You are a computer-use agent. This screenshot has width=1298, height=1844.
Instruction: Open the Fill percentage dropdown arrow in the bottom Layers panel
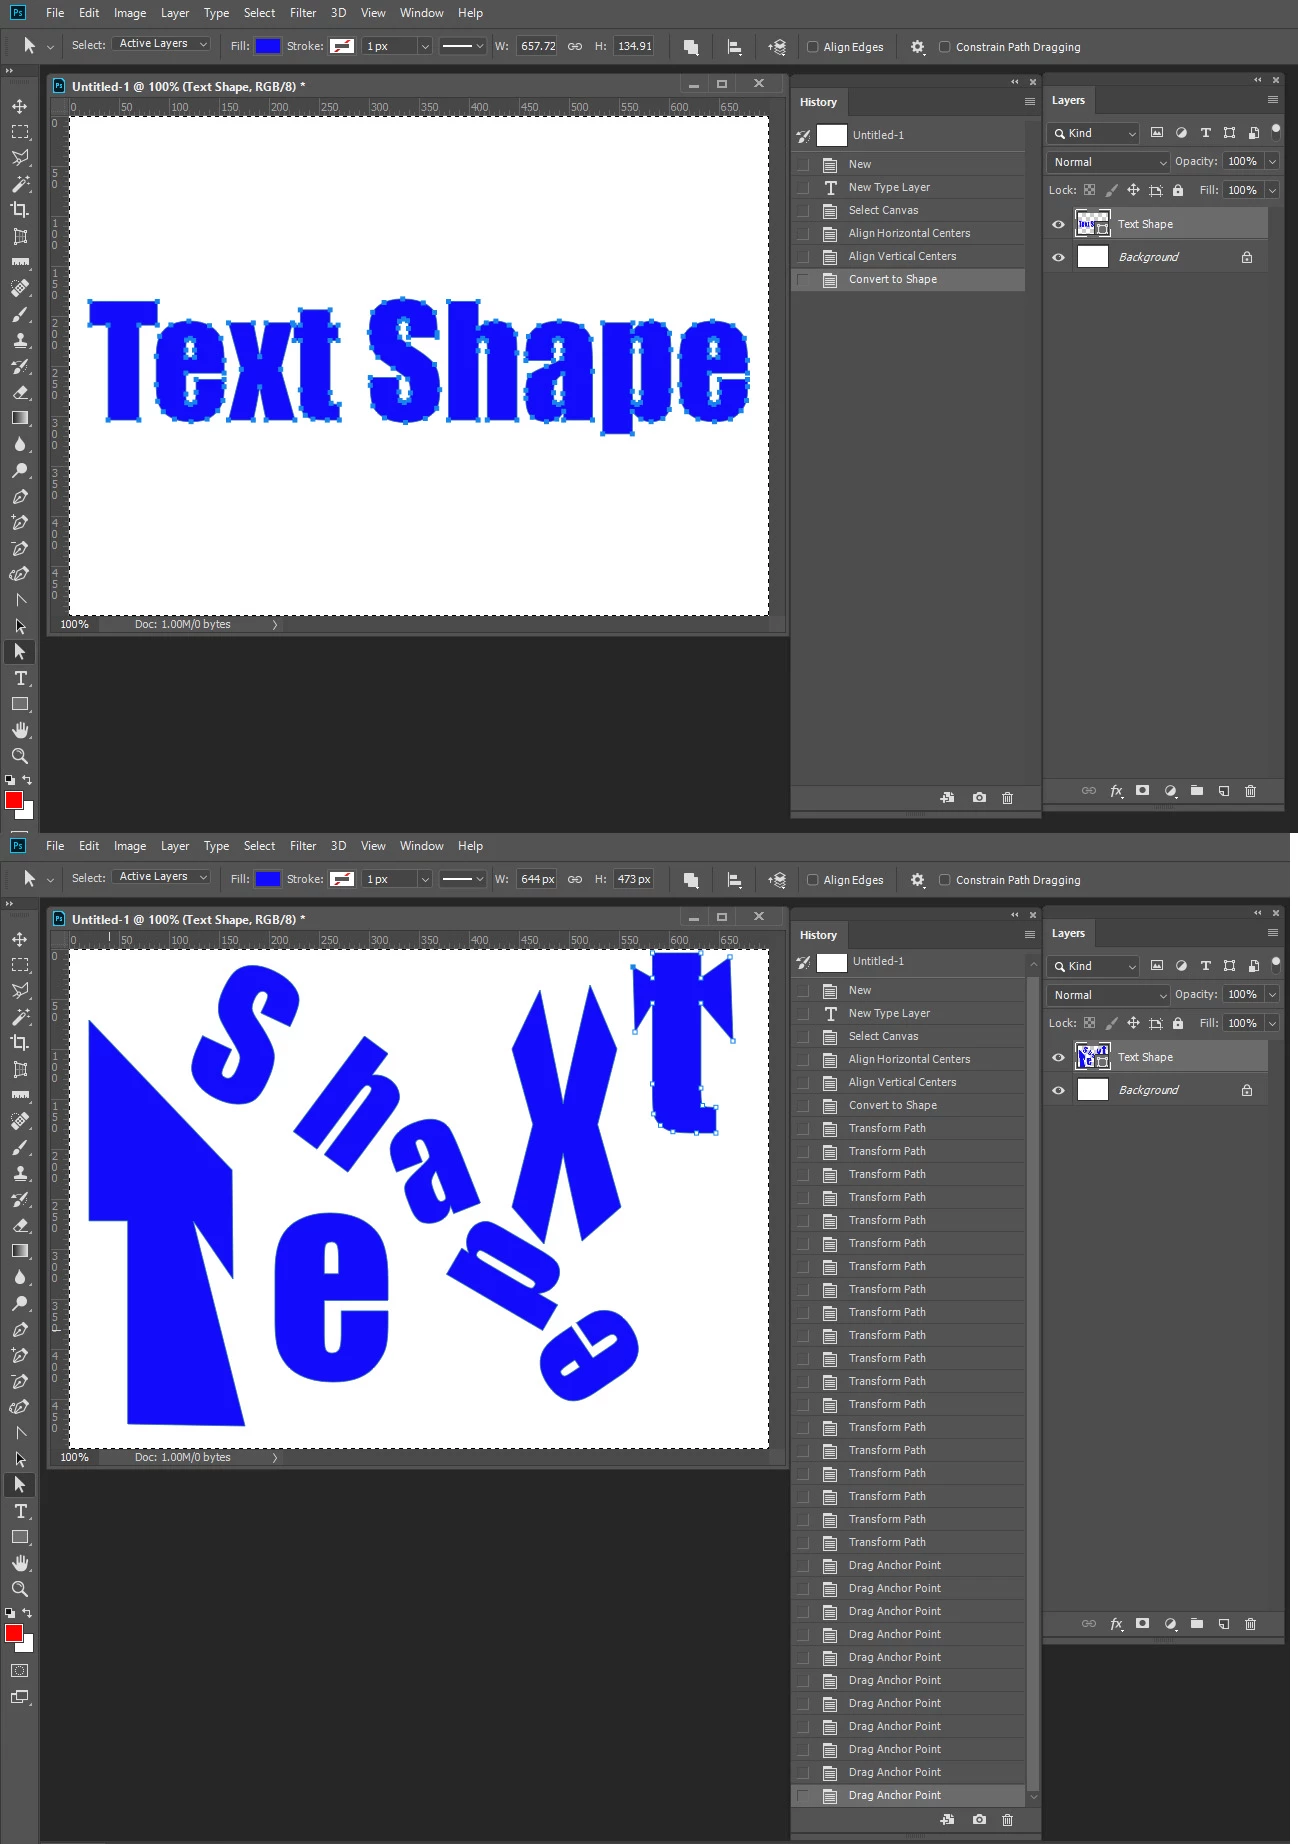pos(1272,1023)
